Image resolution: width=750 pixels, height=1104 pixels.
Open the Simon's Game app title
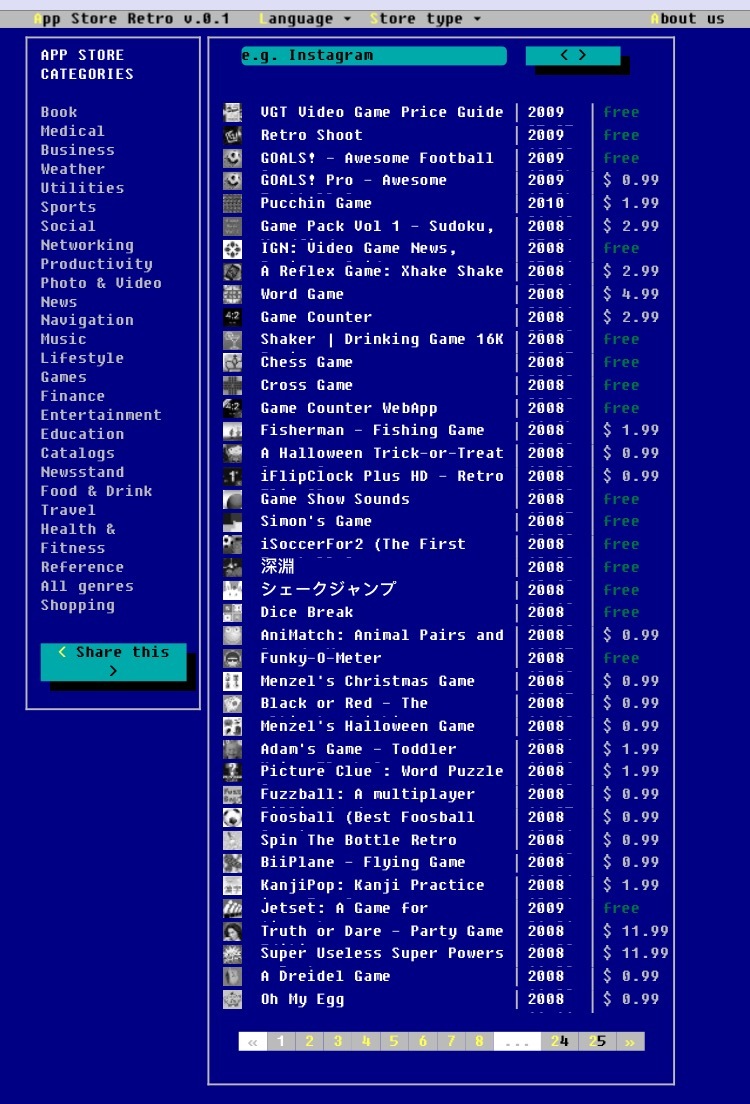315,521
